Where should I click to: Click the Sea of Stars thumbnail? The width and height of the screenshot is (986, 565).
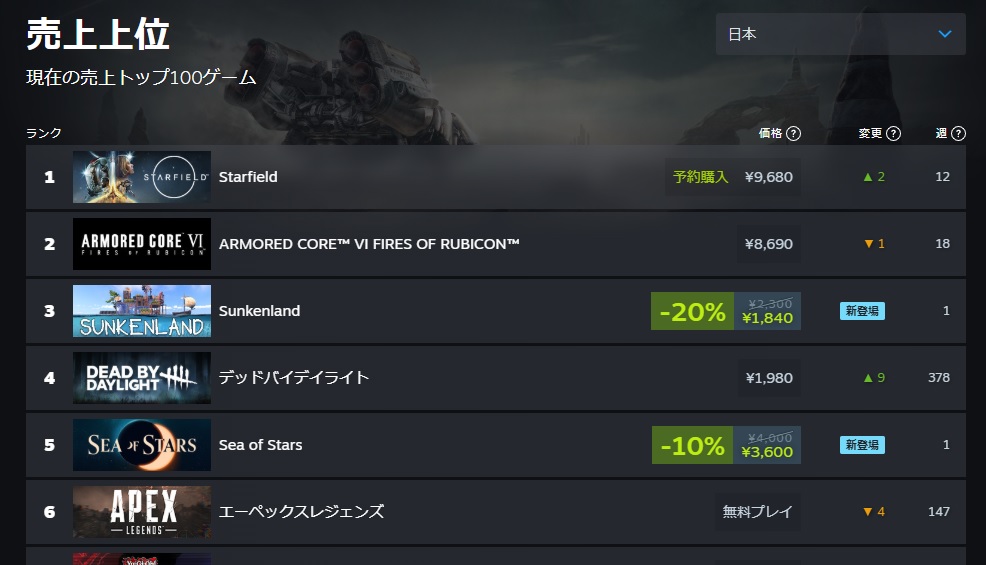click(142, 445)
